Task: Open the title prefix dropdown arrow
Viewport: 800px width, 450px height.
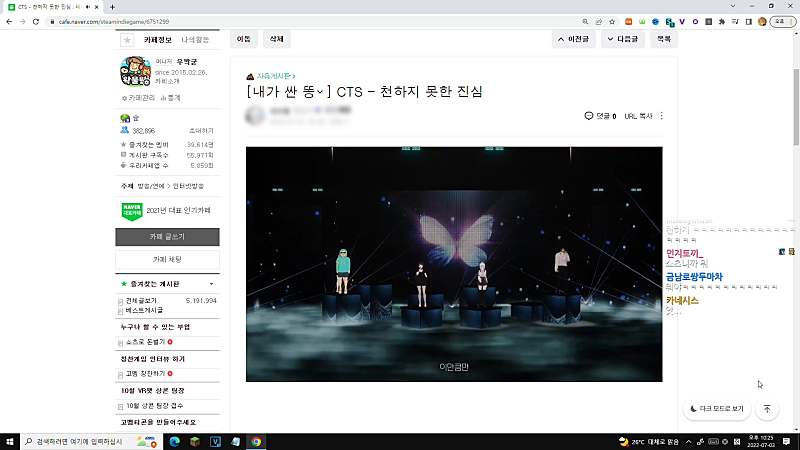Action: [320, 92]
